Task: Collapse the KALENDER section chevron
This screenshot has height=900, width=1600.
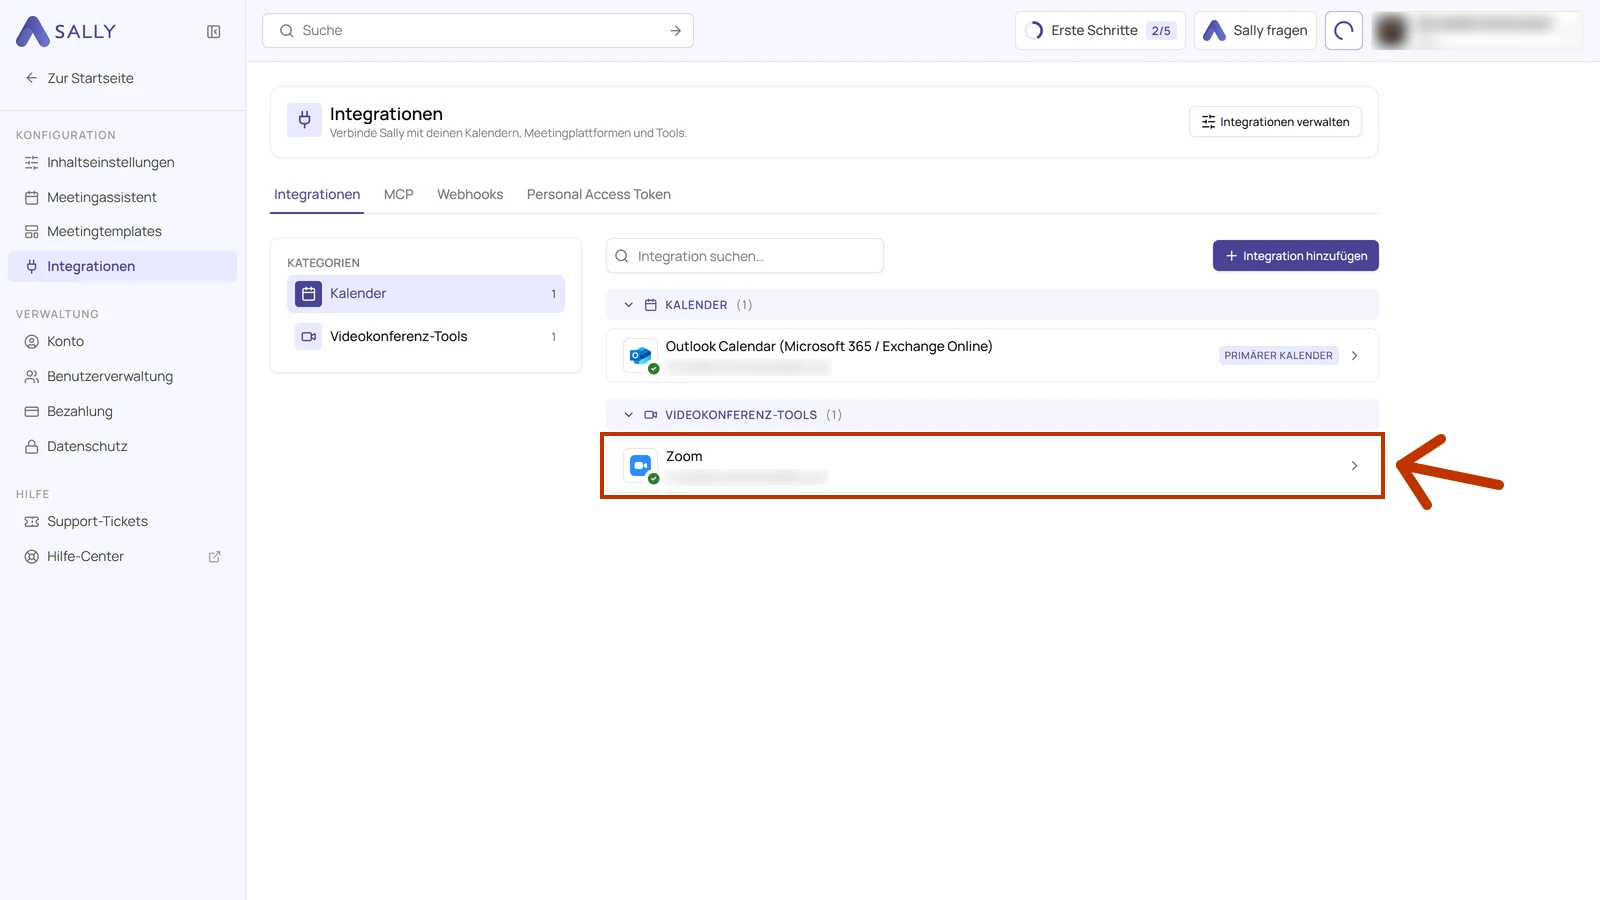Action: pyautogui.click(x=629, y=305)
